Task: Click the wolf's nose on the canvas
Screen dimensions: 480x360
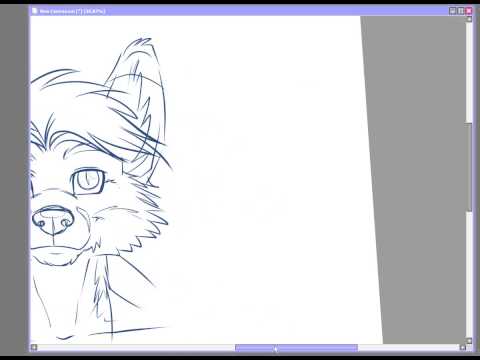Action: pyautogui.click(x=53, y=220)
